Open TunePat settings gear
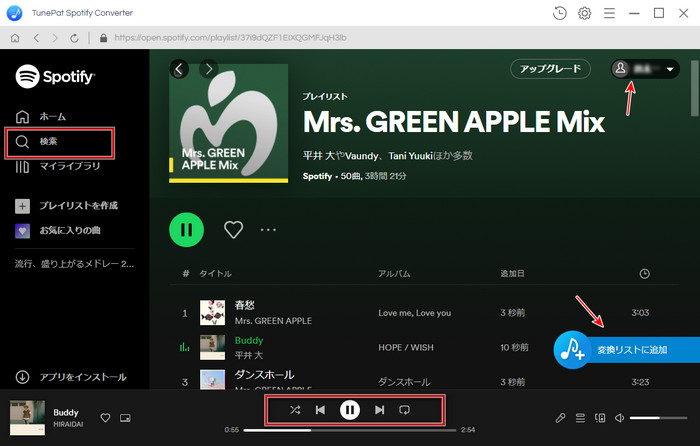 point(584,13)
